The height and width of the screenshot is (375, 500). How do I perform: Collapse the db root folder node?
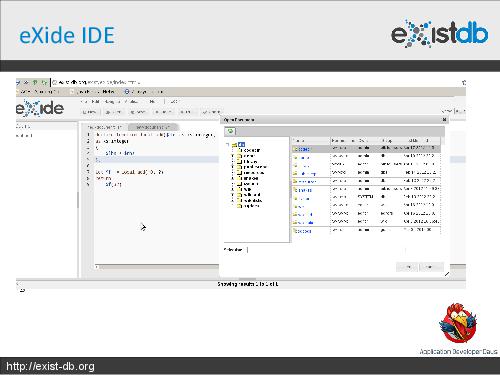pos(228,144)
